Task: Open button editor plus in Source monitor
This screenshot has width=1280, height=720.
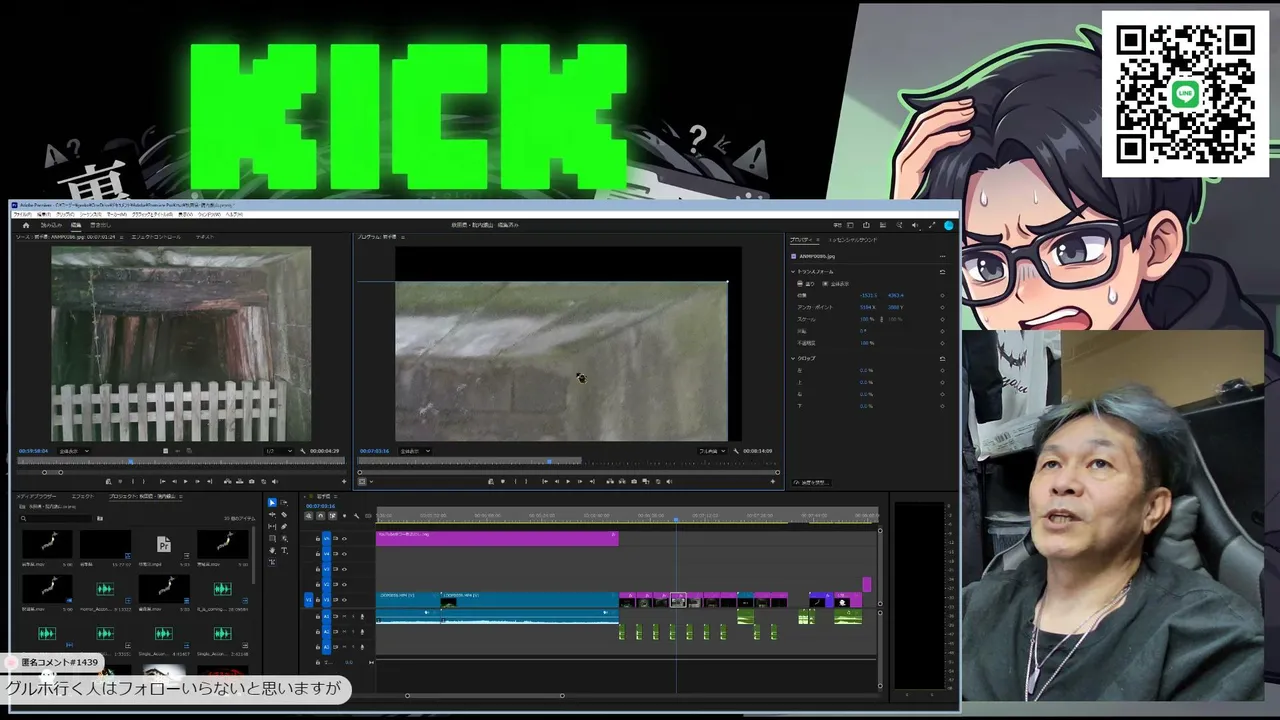Action: tap(344, 482)
